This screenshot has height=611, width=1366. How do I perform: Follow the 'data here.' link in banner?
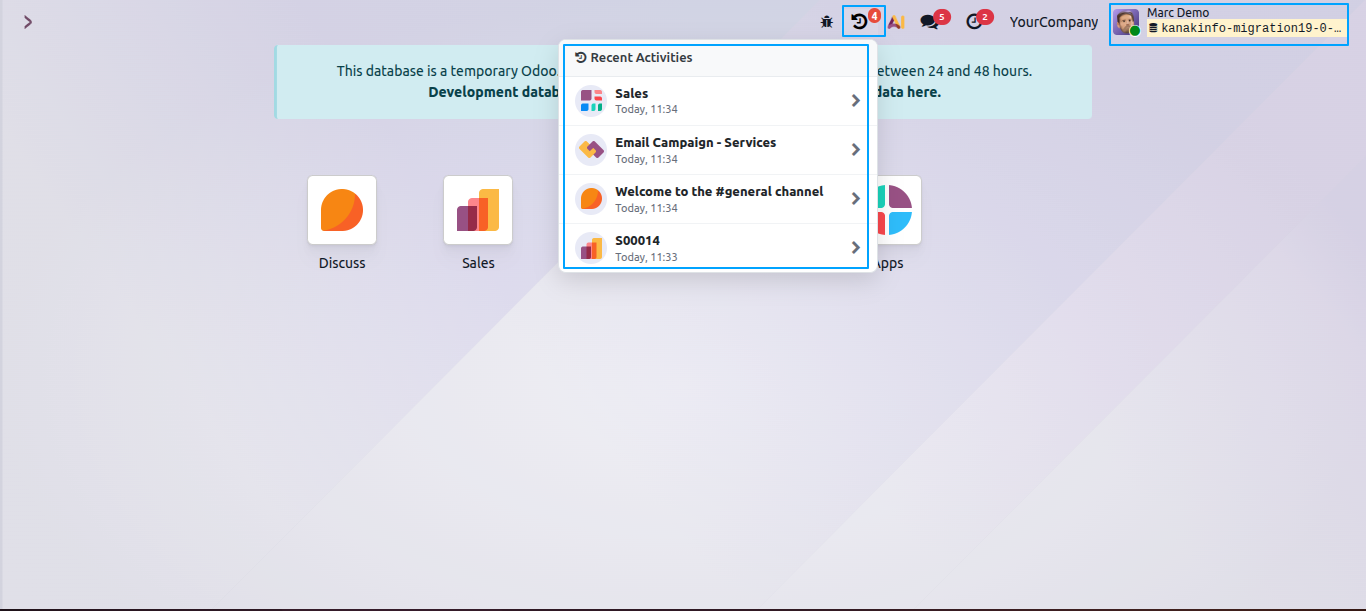907,91
